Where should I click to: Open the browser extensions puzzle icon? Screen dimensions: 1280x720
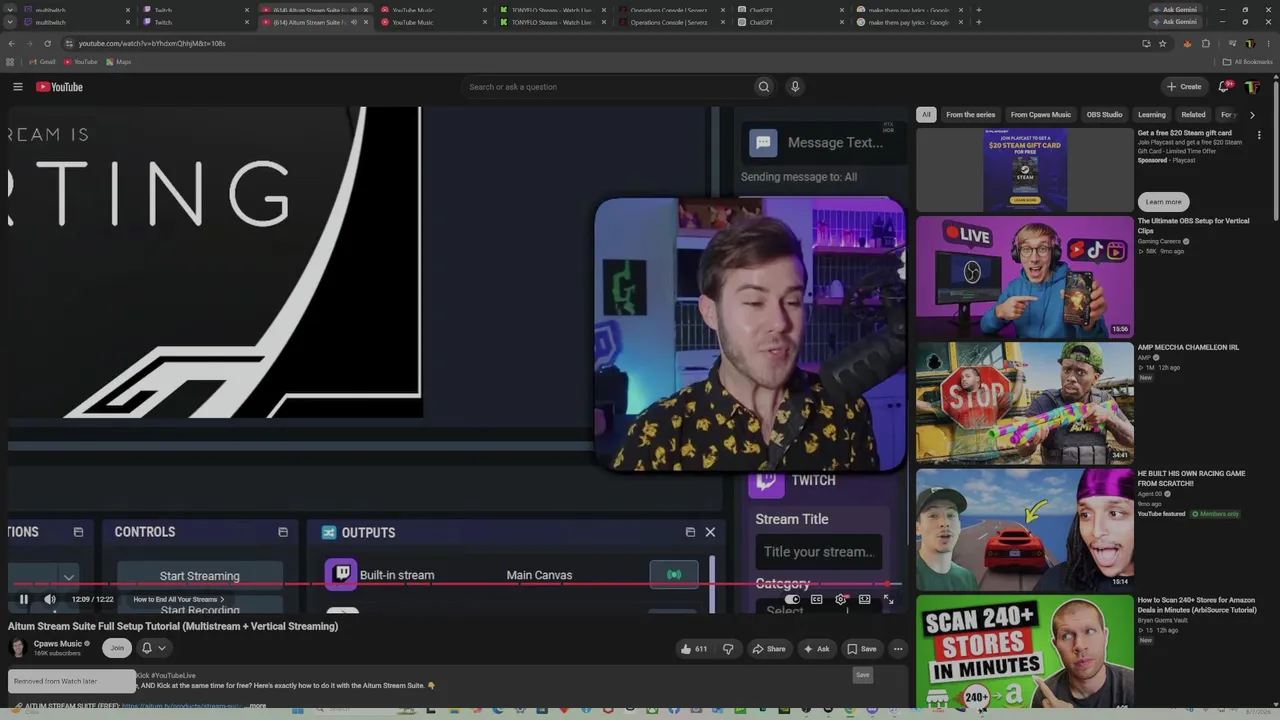(1206, 43)
